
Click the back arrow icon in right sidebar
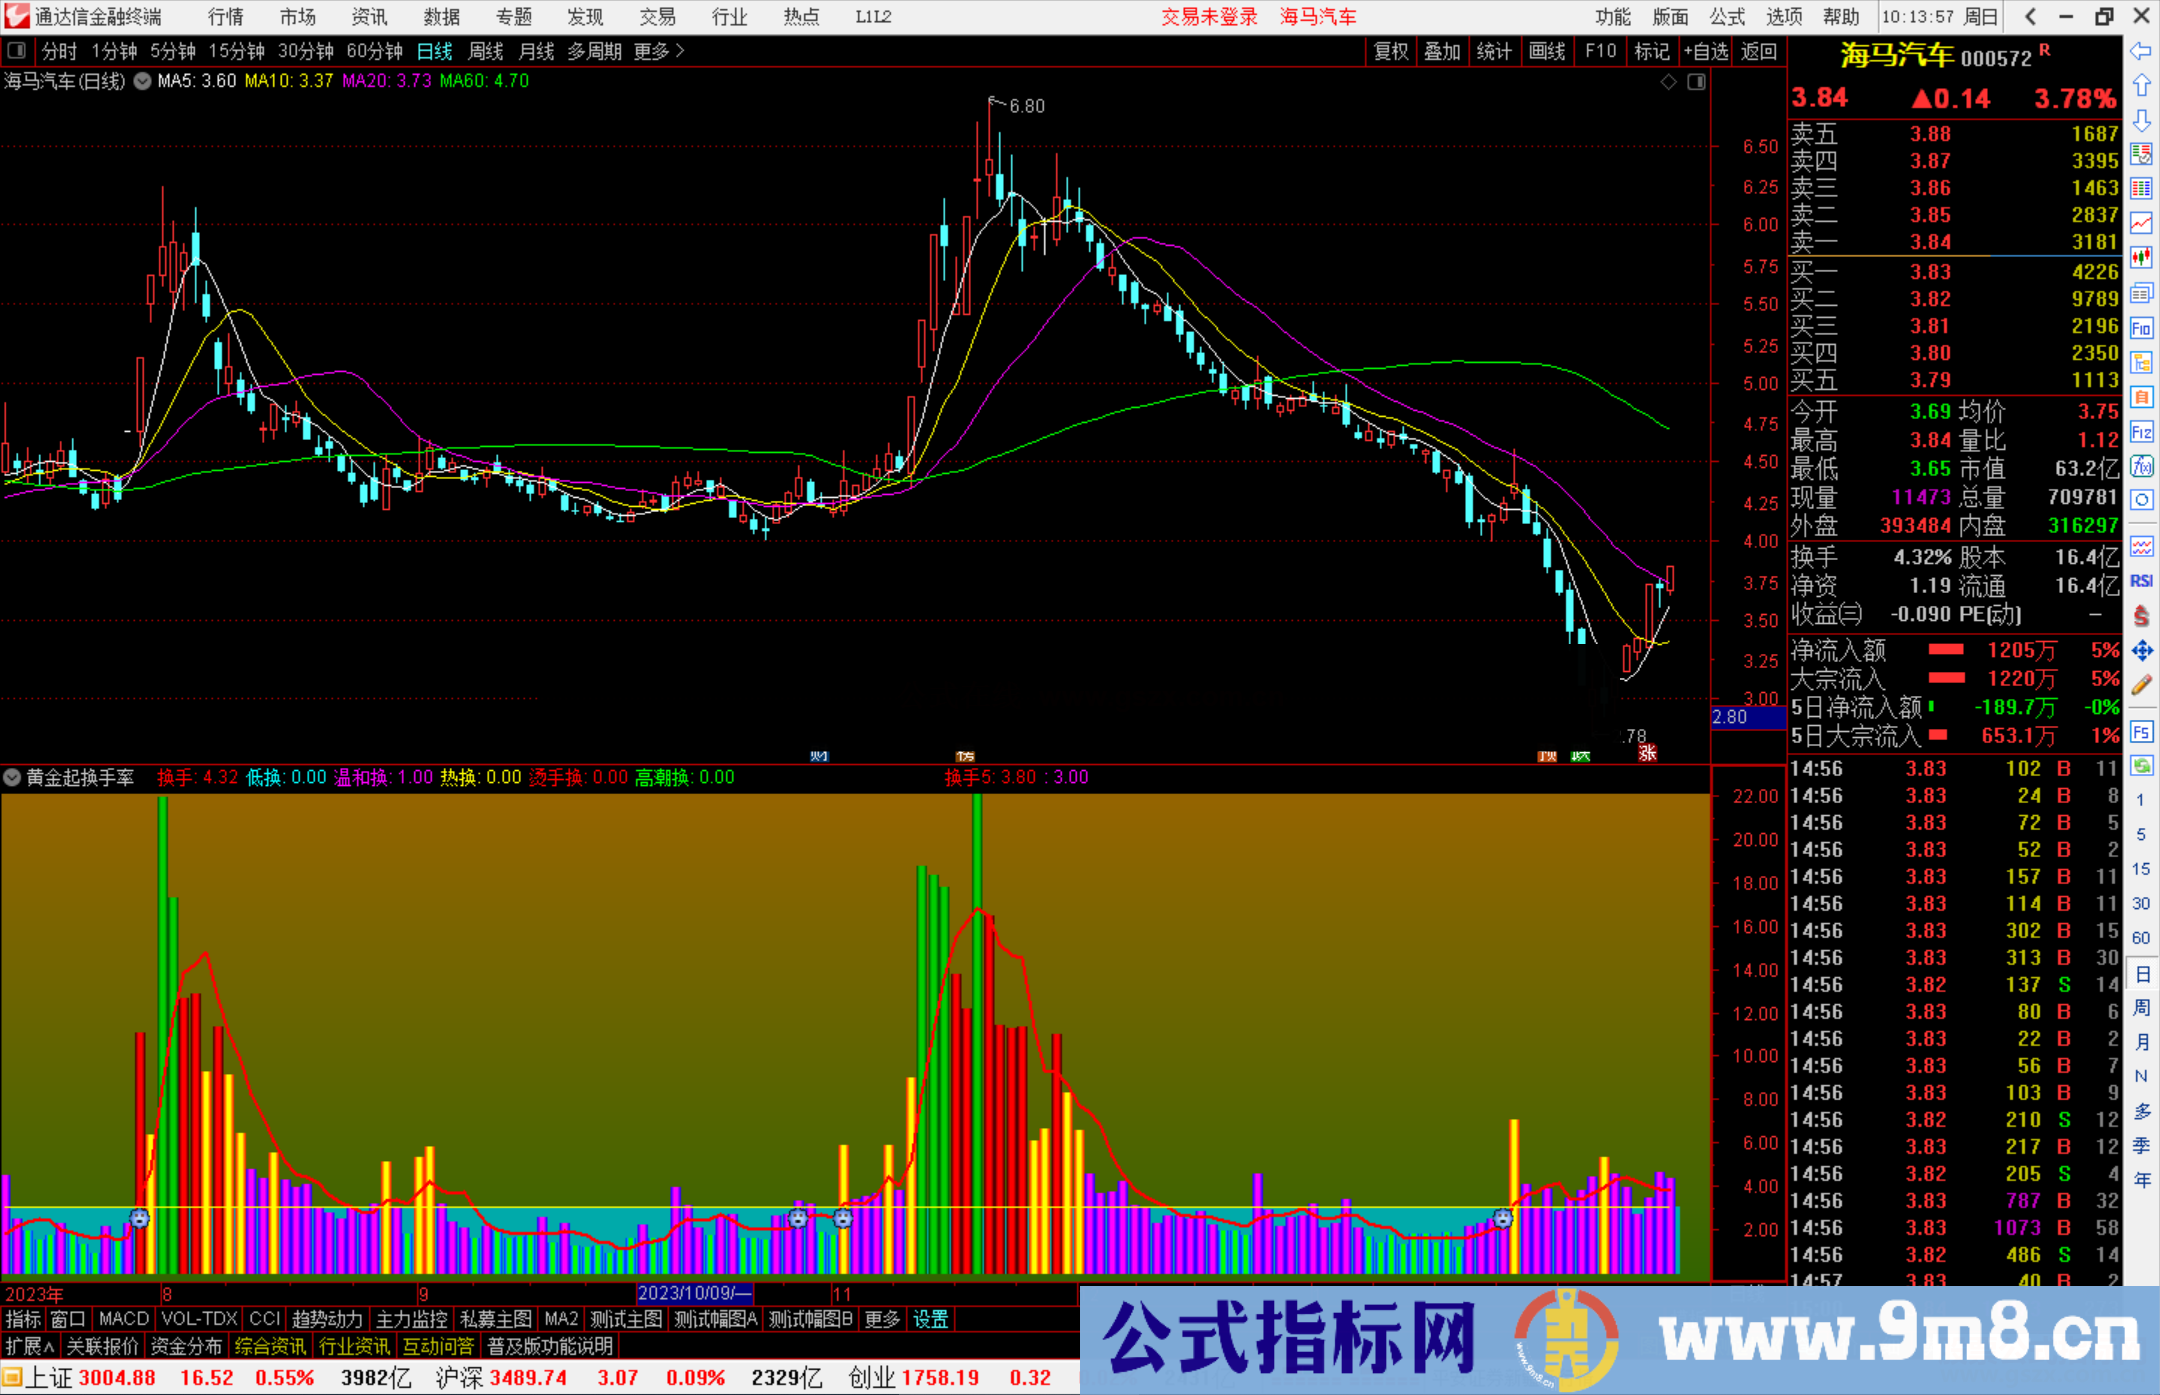2141,51
